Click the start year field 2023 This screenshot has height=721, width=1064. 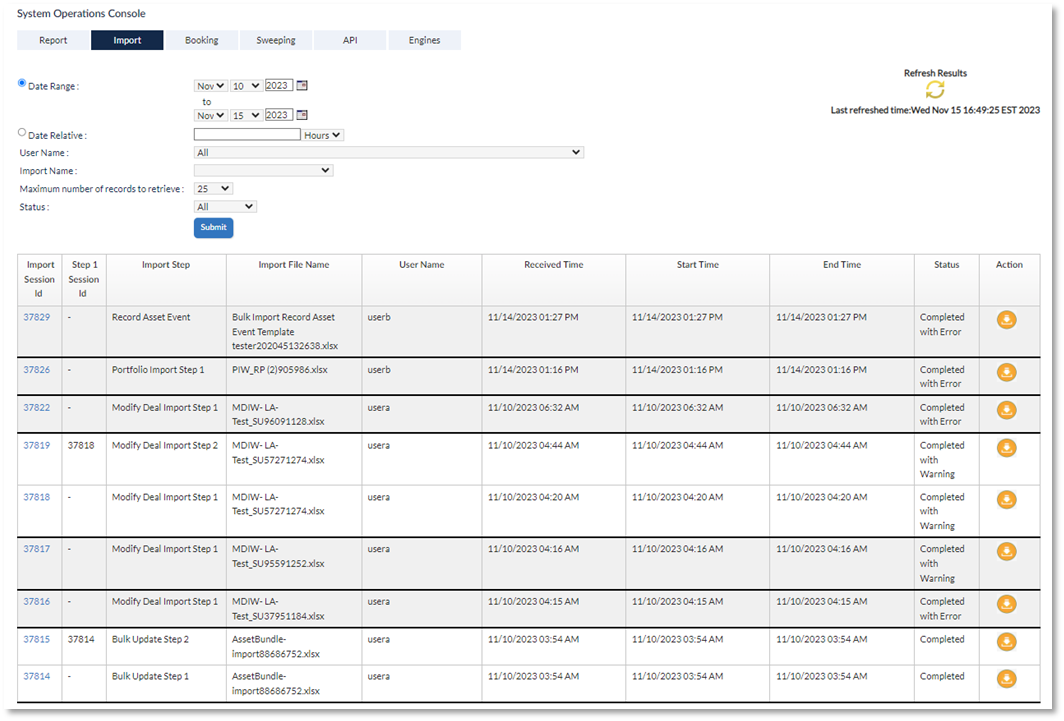[x=278, y=85]
